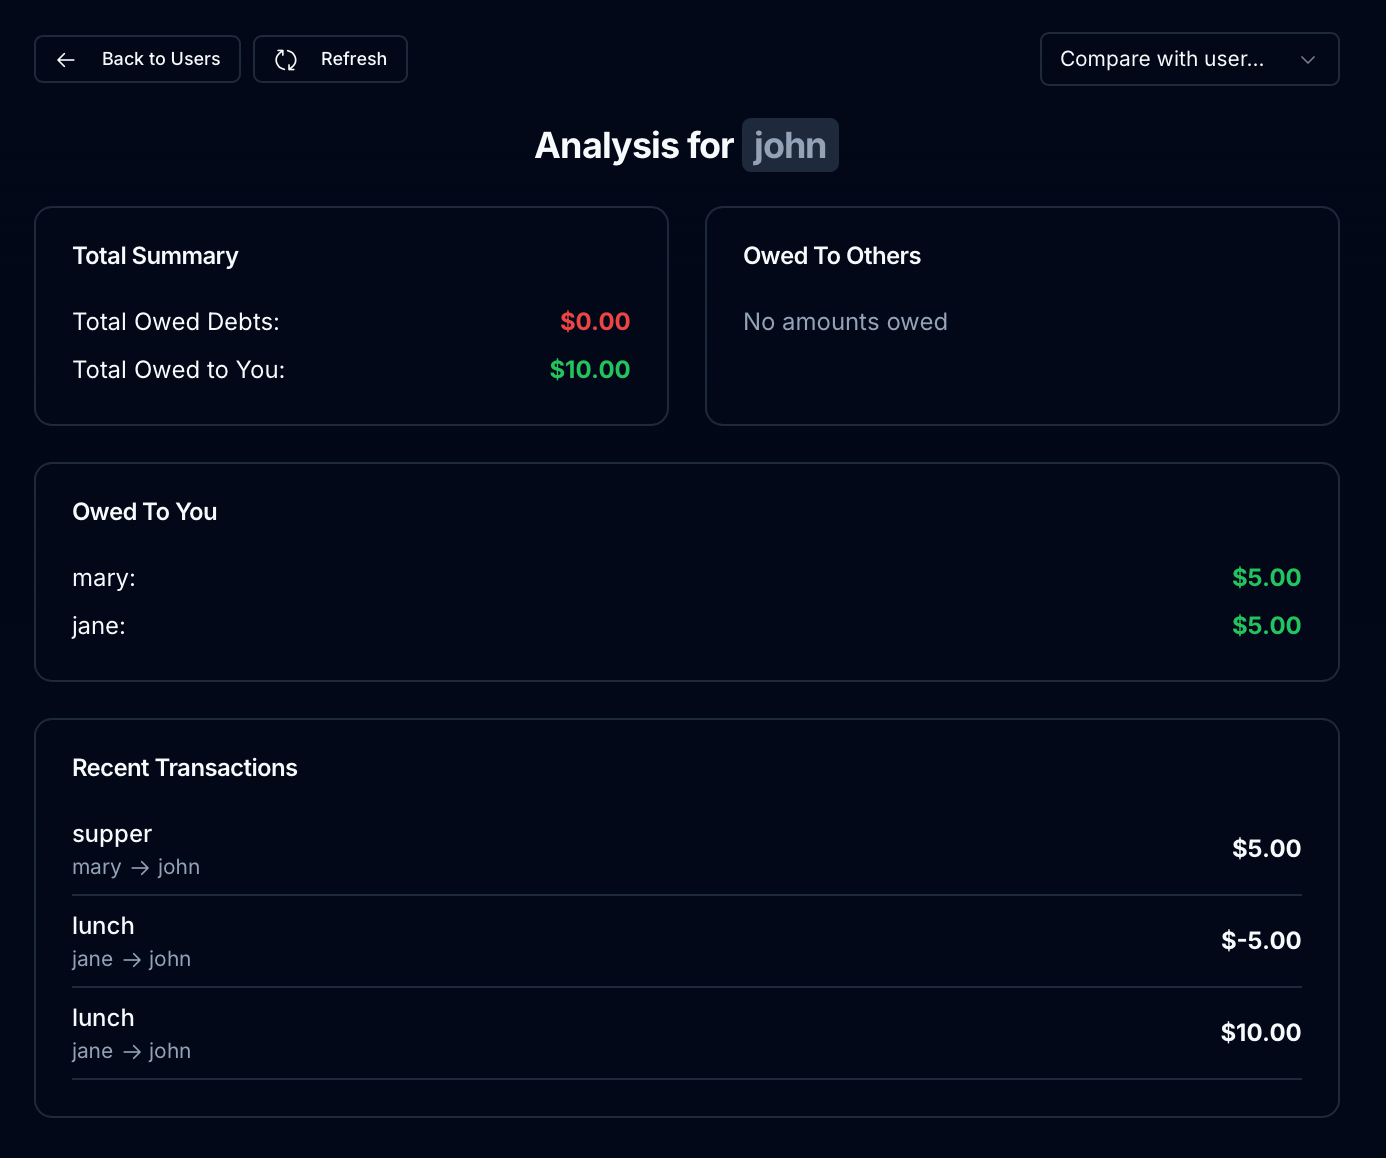Click the arrow icon in the $-5.00 lunch row
This screenshot has height=1158, width=1386.
132,960
